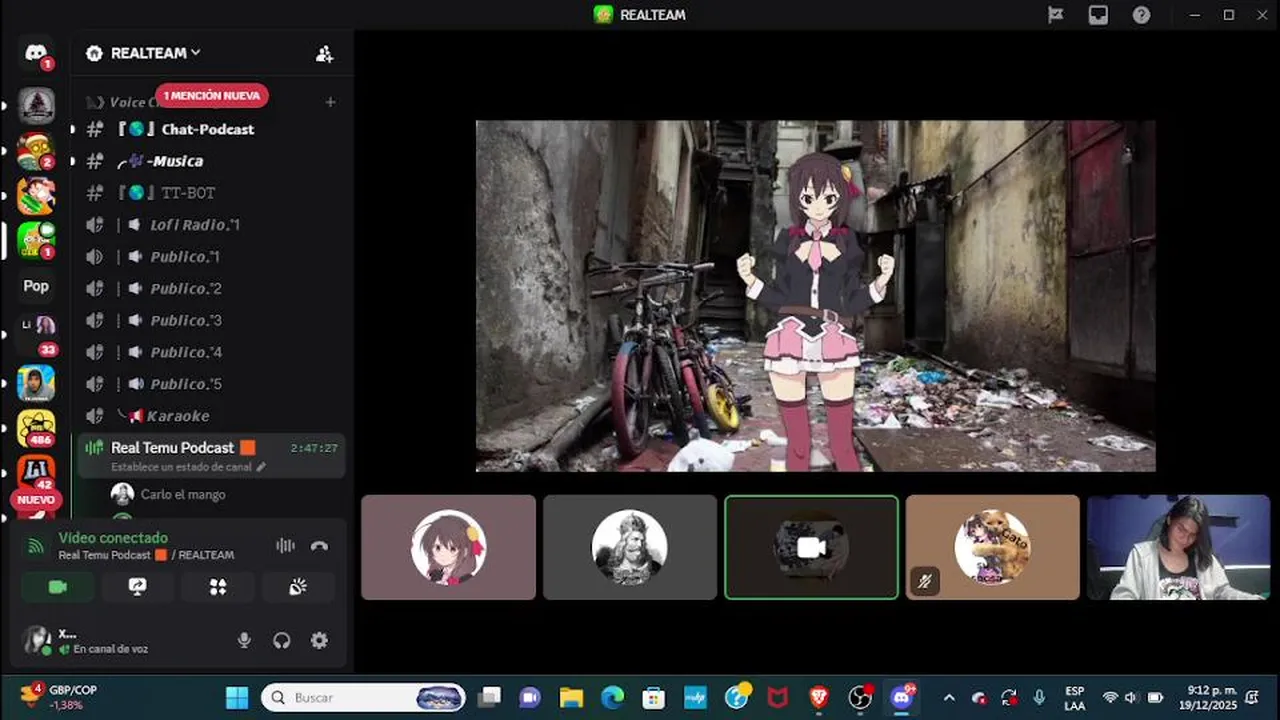The width and height of the screenshot is (1280, 720).
Task: Click 1 MENCIÓN NUEVA pill
Action: pos(212,96)
